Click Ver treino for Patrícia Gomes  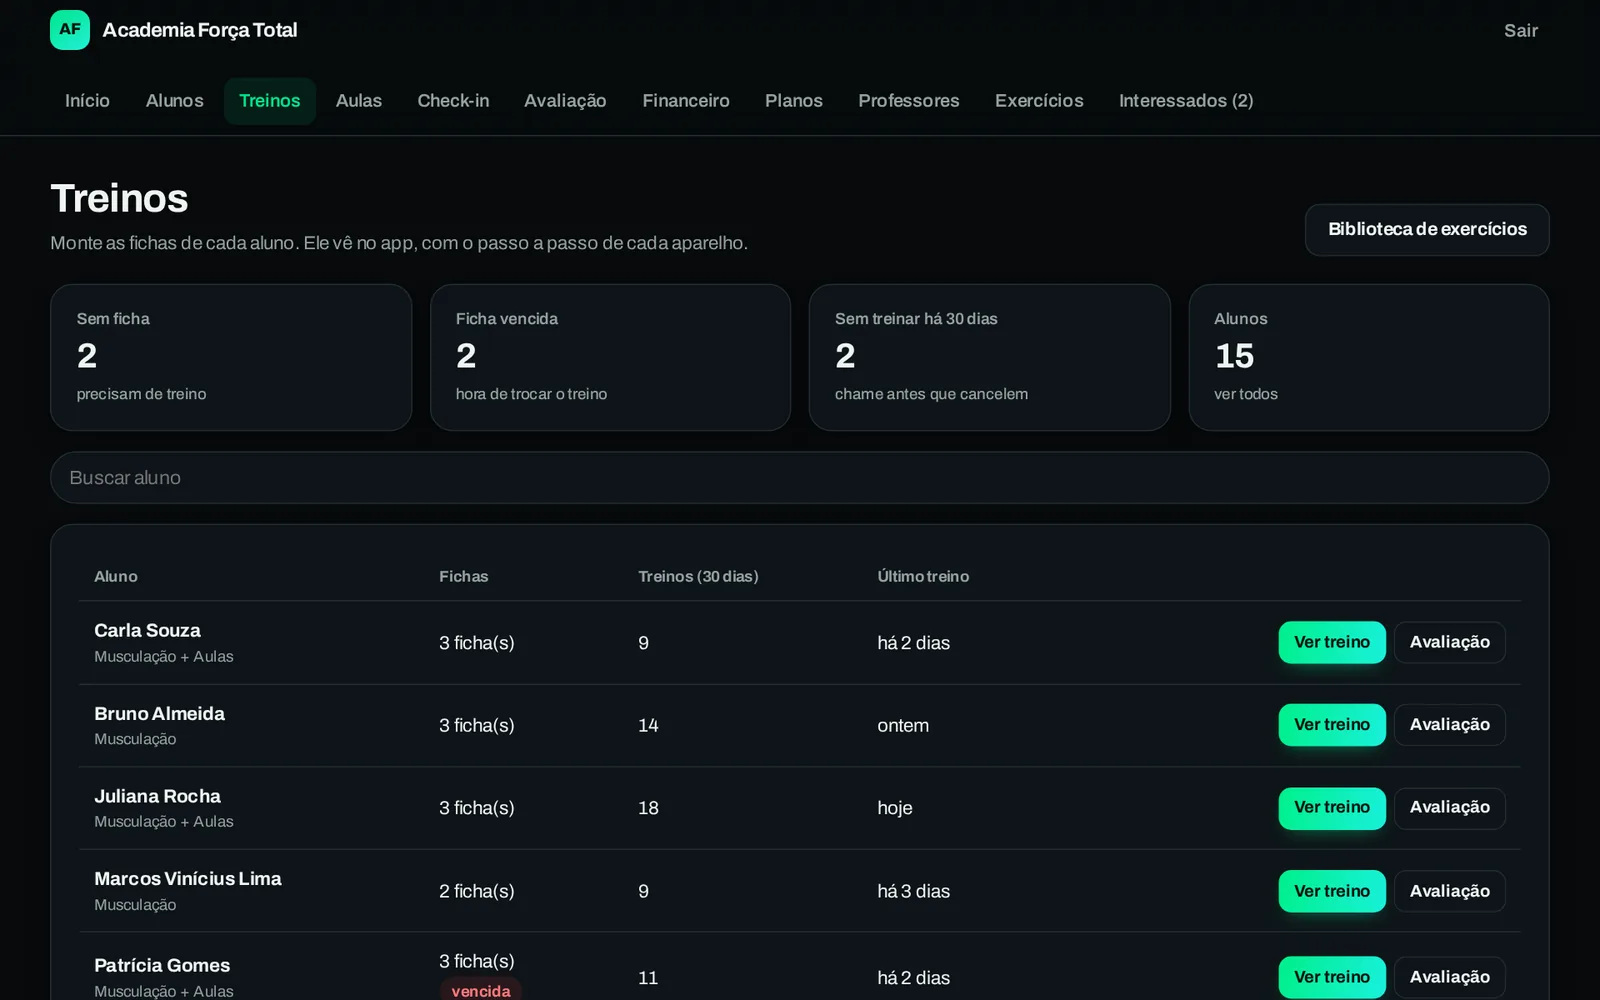[x=1332, y=977]
